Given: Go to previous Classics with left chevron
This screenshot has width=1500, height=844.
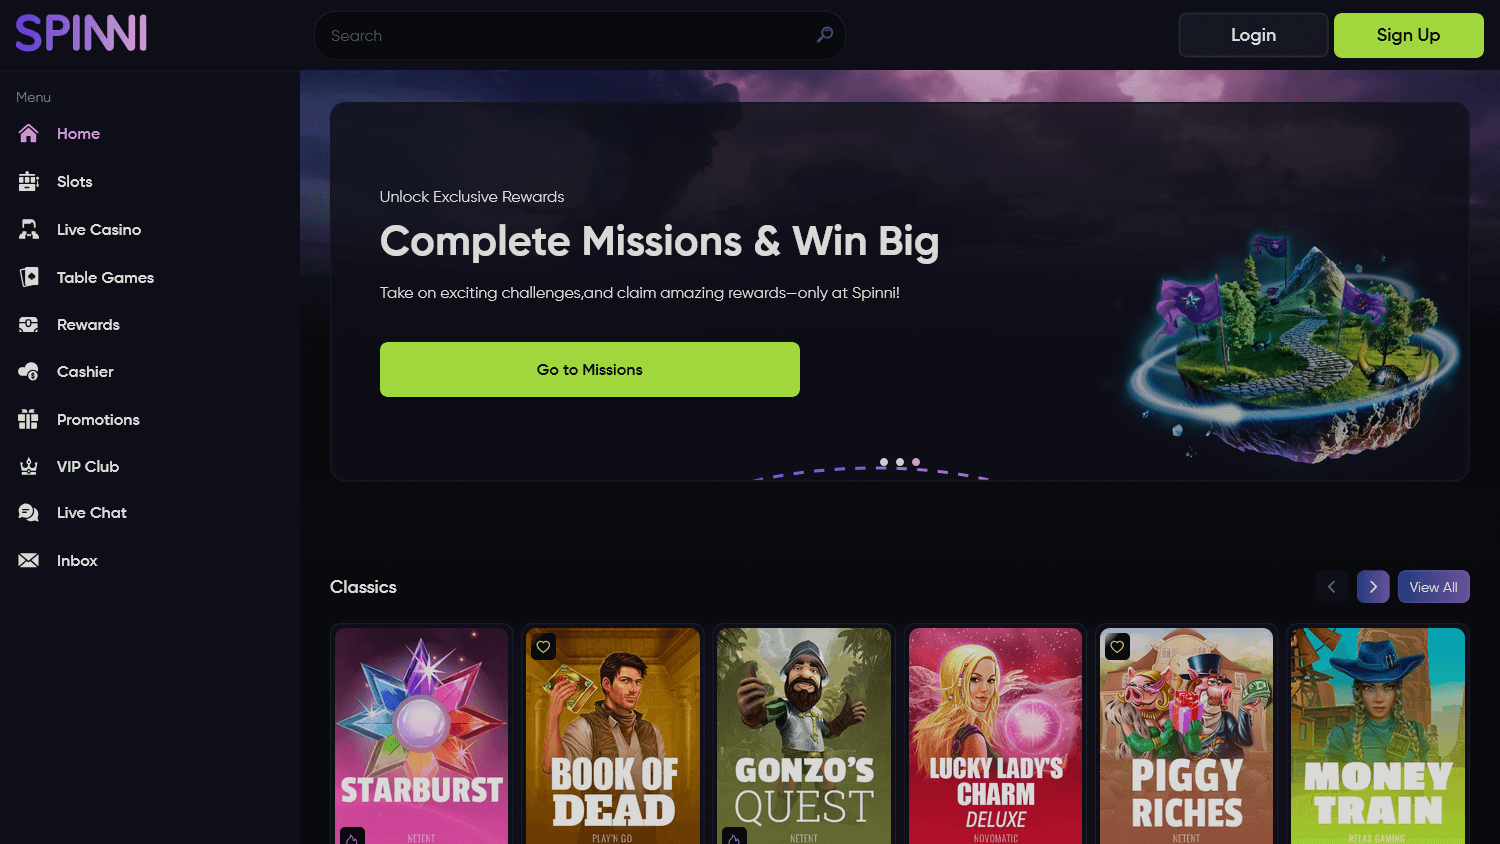Looking at the screenshot, I should pyautogui.click(x=1331, y=587).
